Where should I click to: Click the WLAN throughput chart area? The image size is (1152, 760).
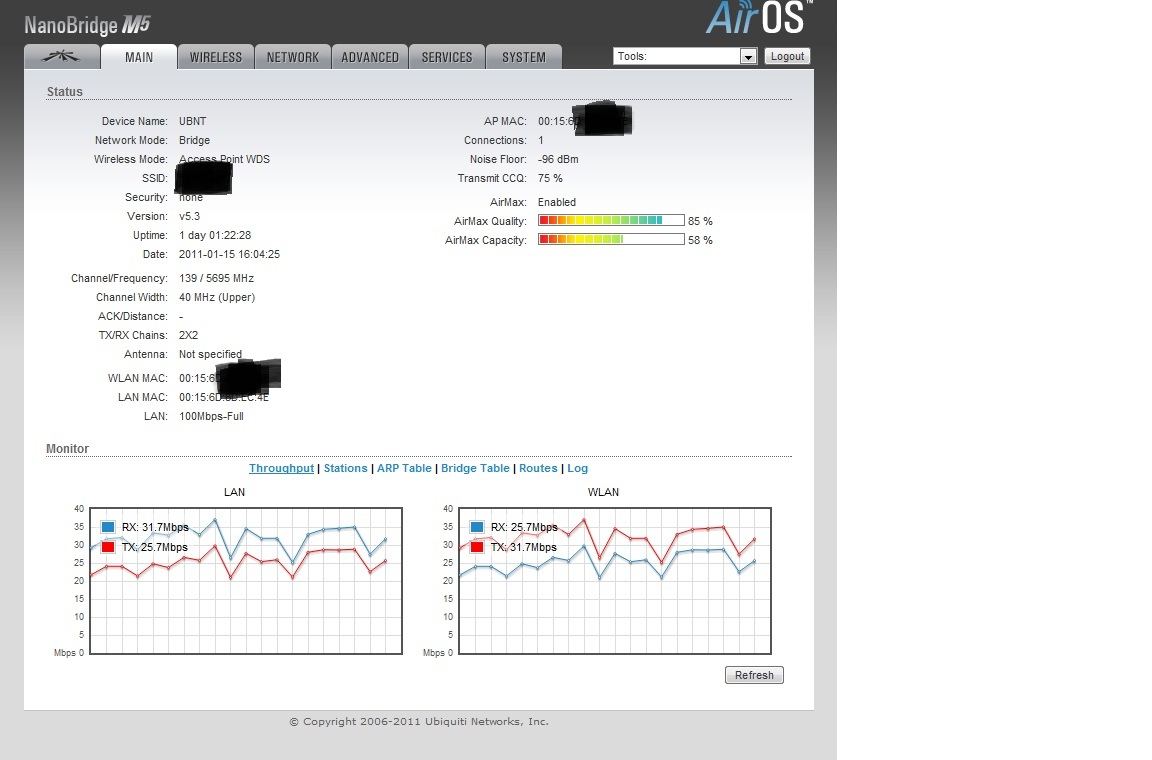[x=615, y=581]
